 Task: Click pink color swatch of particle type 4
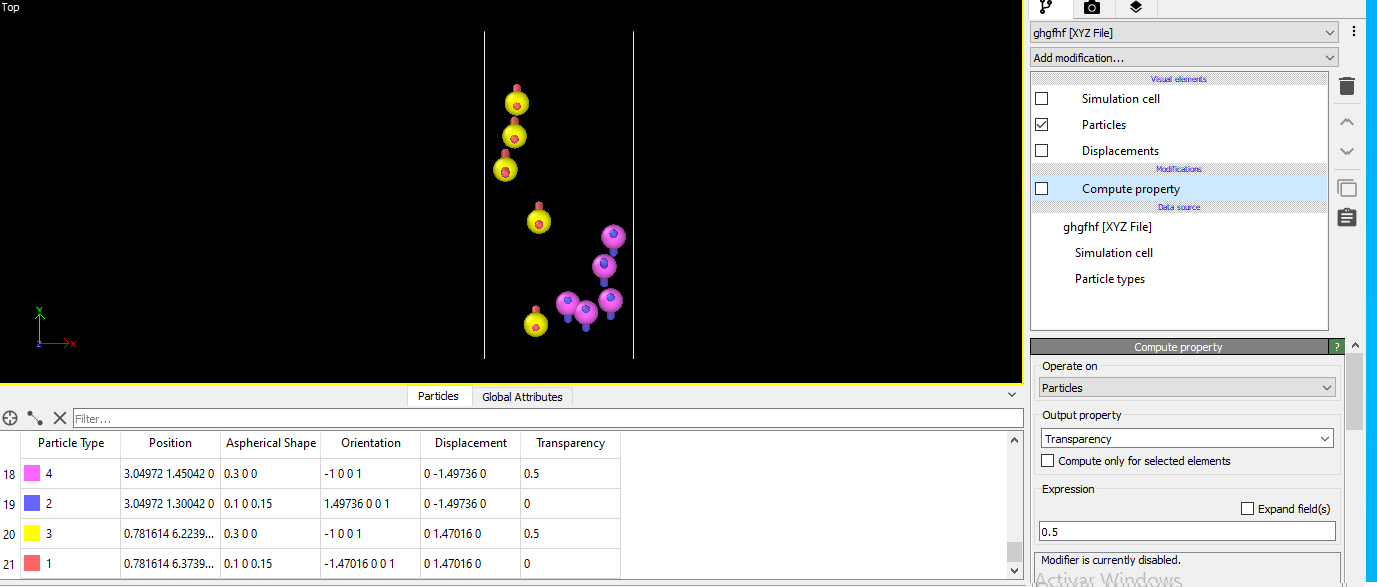[x=31, y=473]
